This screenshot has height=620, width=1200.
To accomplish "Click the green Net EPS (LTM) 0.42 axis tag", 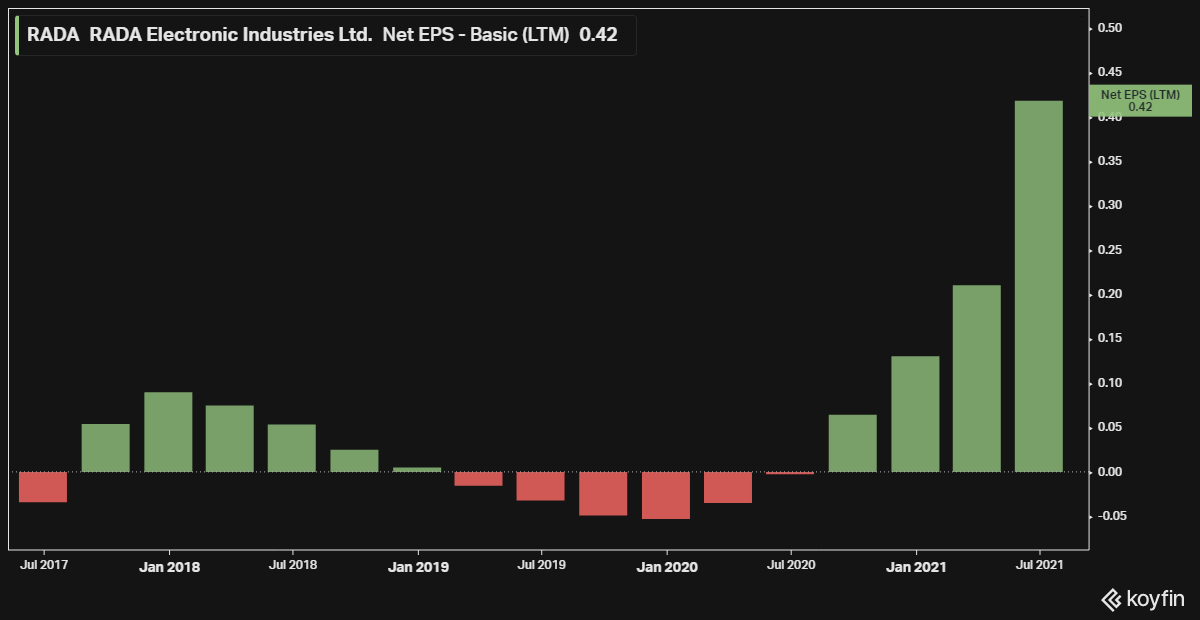I will click(1141, 100).
